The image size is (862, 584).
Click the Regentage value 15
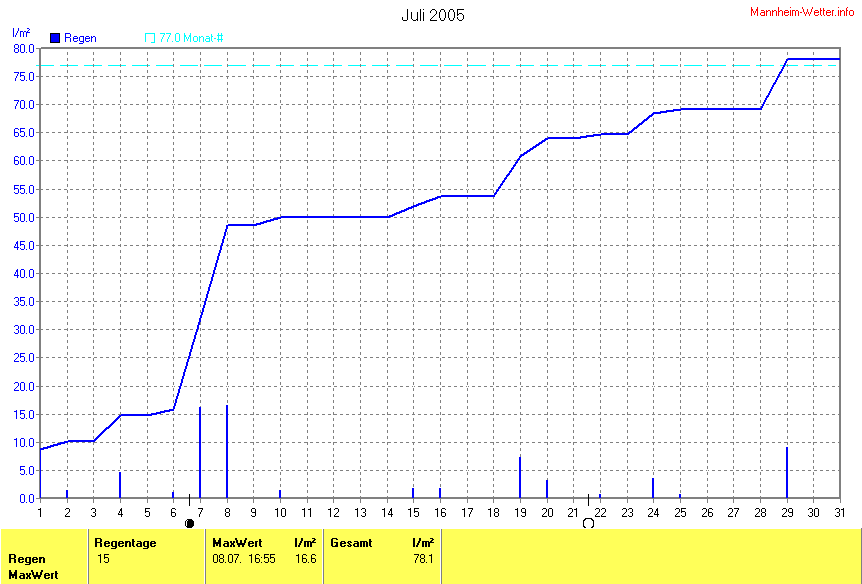(x=104, y=559)
